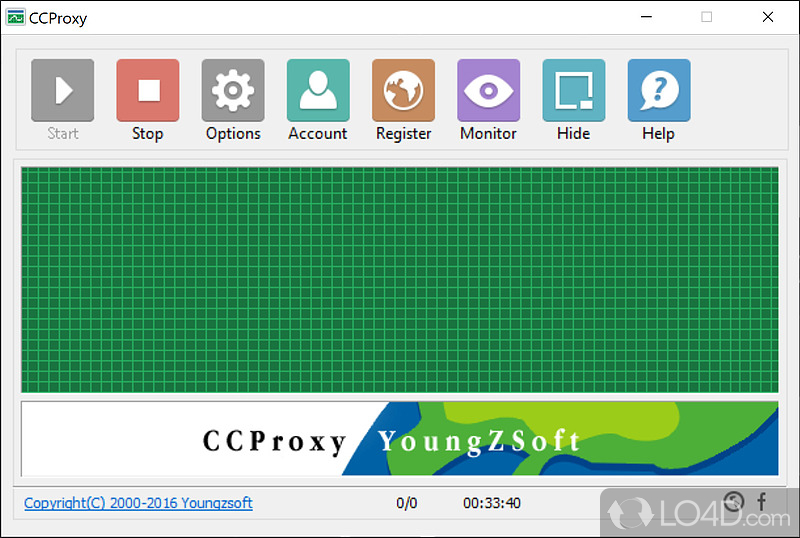Hide the window with the Hide icon
The image size is (800, 538).
(574, 90)
